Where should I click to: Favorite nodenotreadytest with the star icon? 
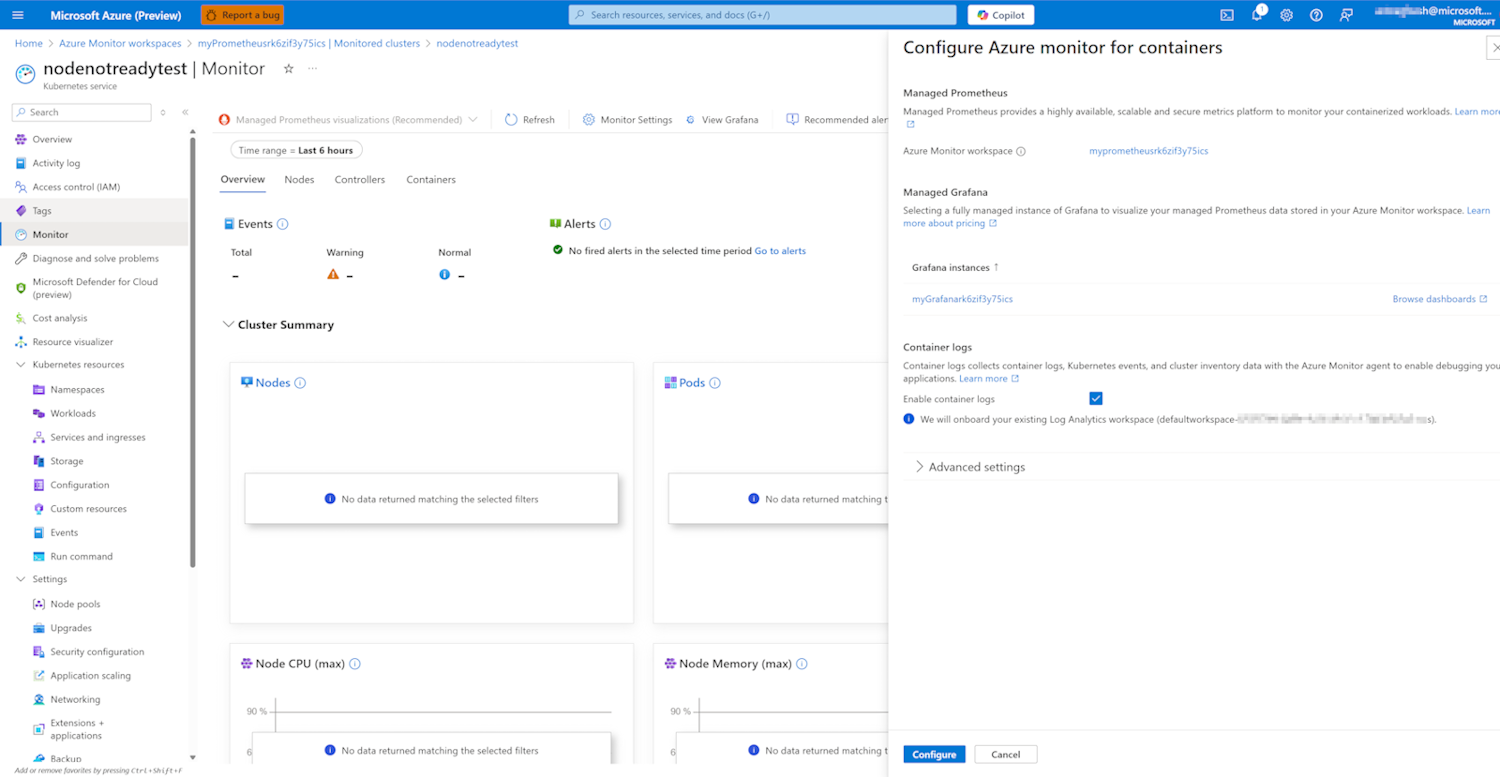[x=289, y=69]
